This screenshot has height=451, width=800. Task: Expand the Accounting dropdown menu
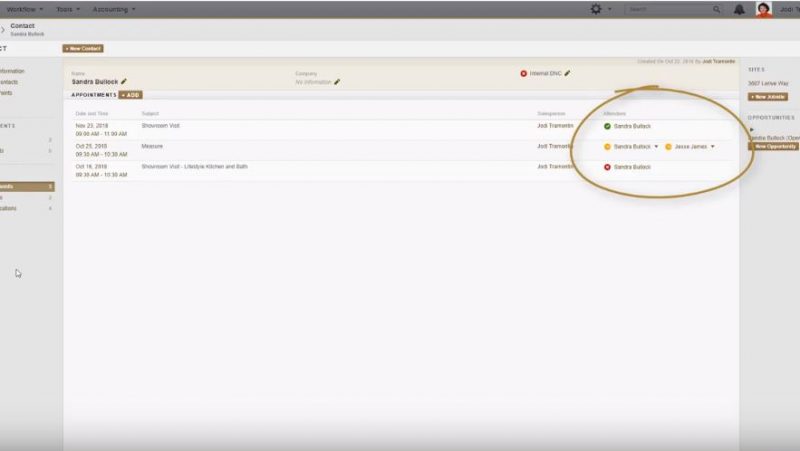tap(114, 9)
